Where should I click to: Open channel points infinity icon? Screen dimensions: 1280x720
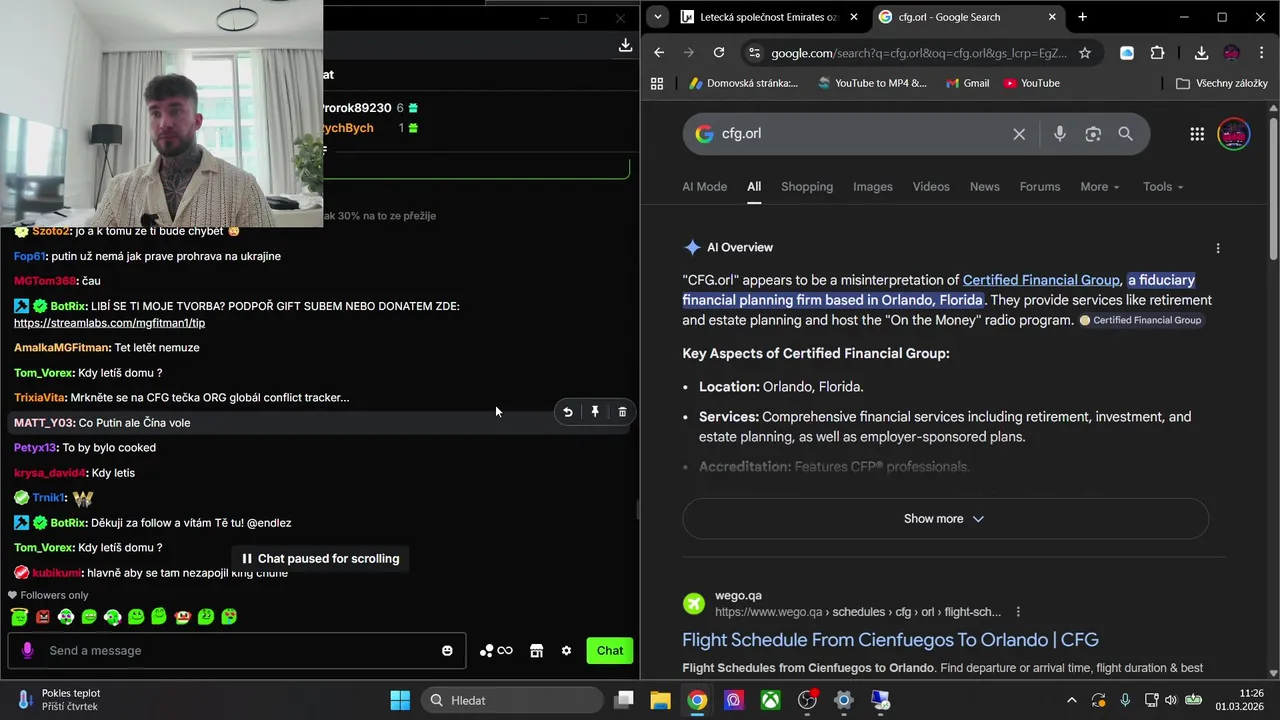[496, 651]
